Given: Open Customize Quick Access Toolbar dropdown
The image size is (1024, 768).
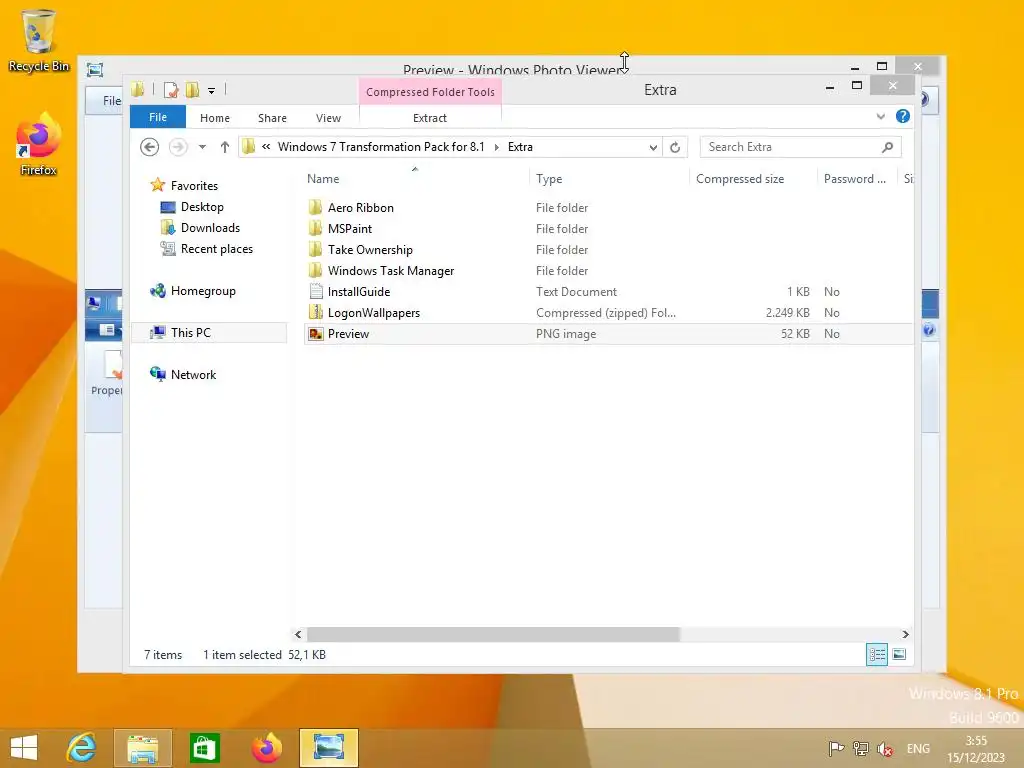Looking at the screenshot, I should click(x=212, y=91).
